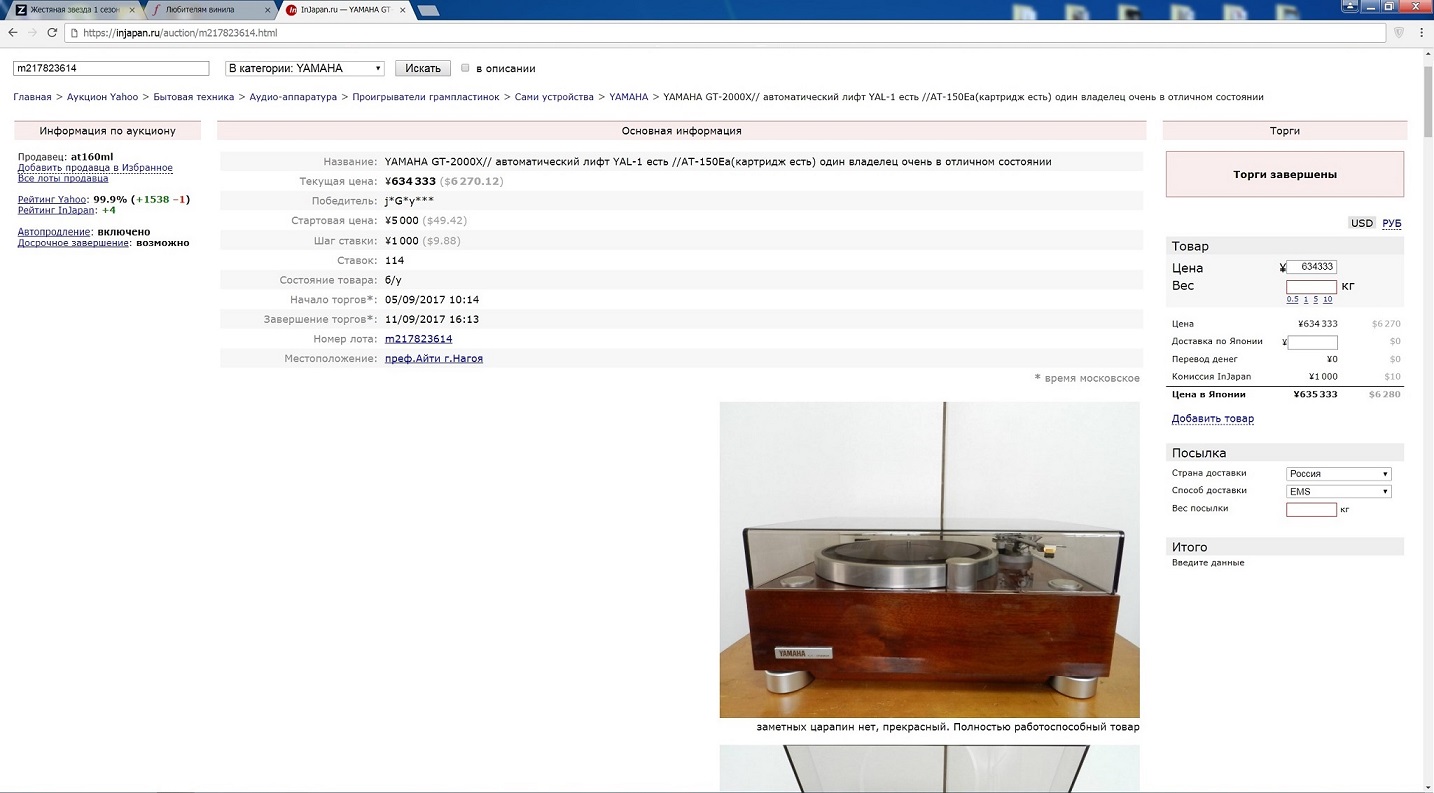Viewport: 1434px width, 793px height.
Task: Close the 'Любителям винила' tab
Action: [267, 10]
